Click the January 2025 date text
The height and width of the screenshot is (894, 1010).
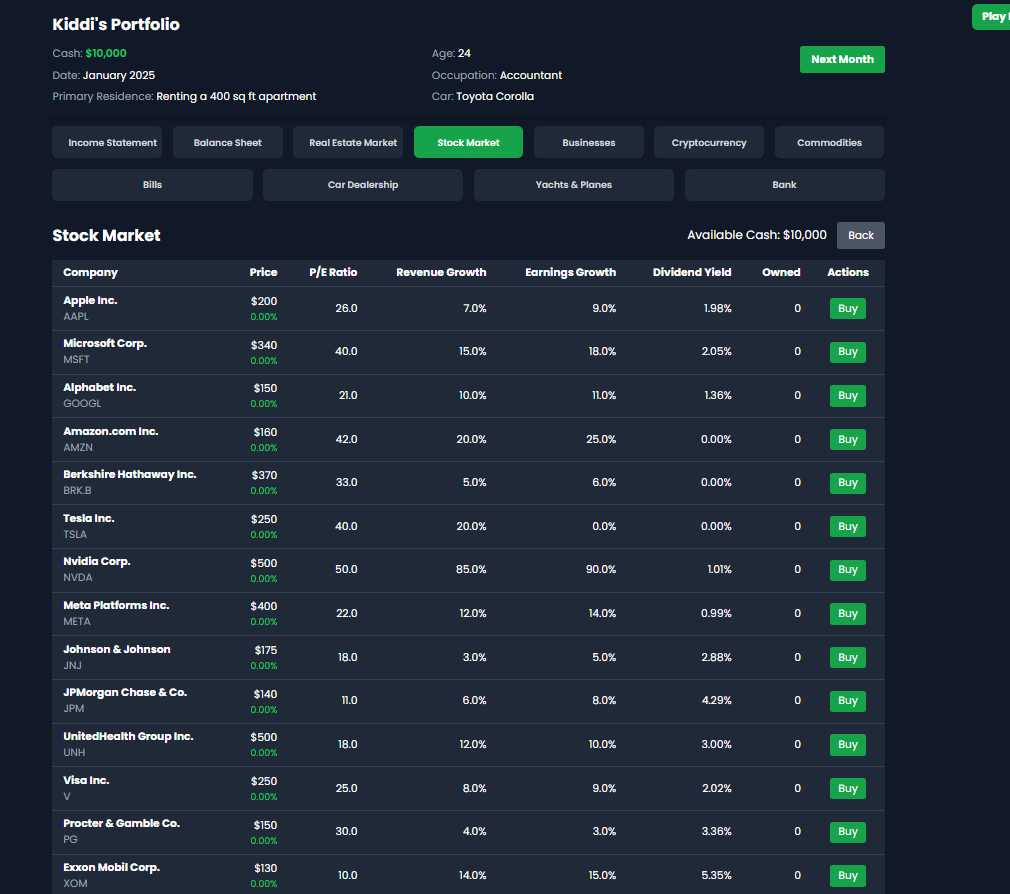119,75
